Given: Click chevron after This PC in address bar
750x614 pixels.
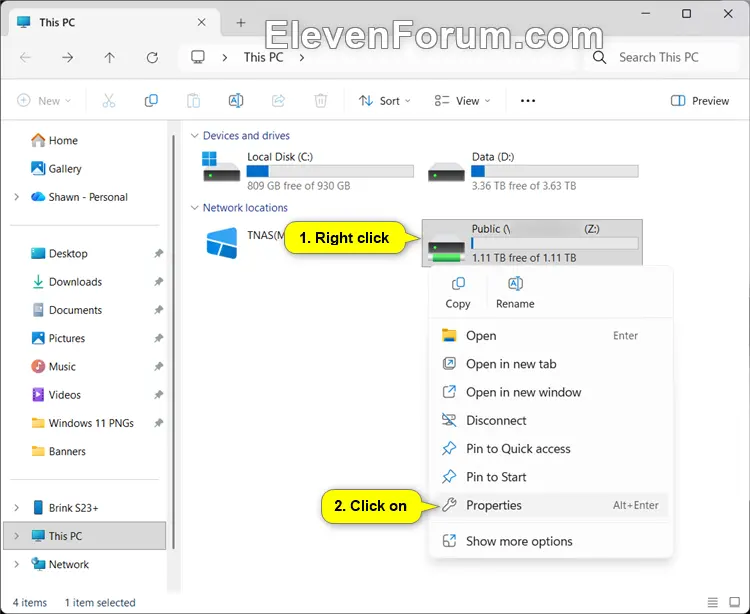Looking at the screenshot, I should [x=302, y=58].
